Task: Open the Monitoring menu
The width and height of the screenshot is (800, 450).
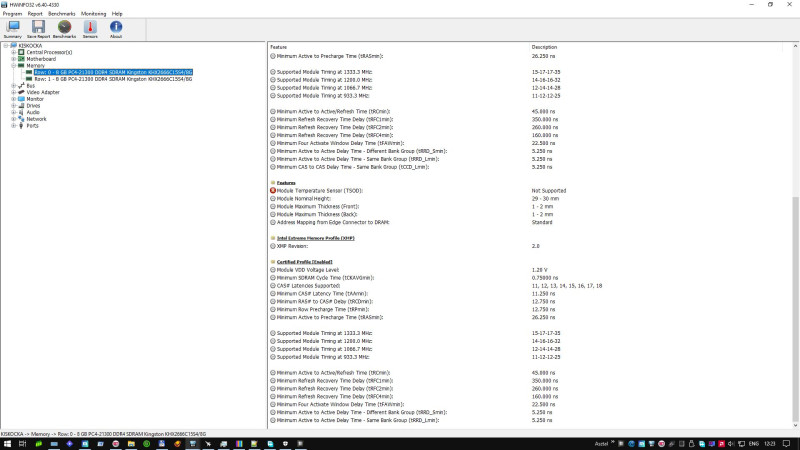Action: [93, 14]
